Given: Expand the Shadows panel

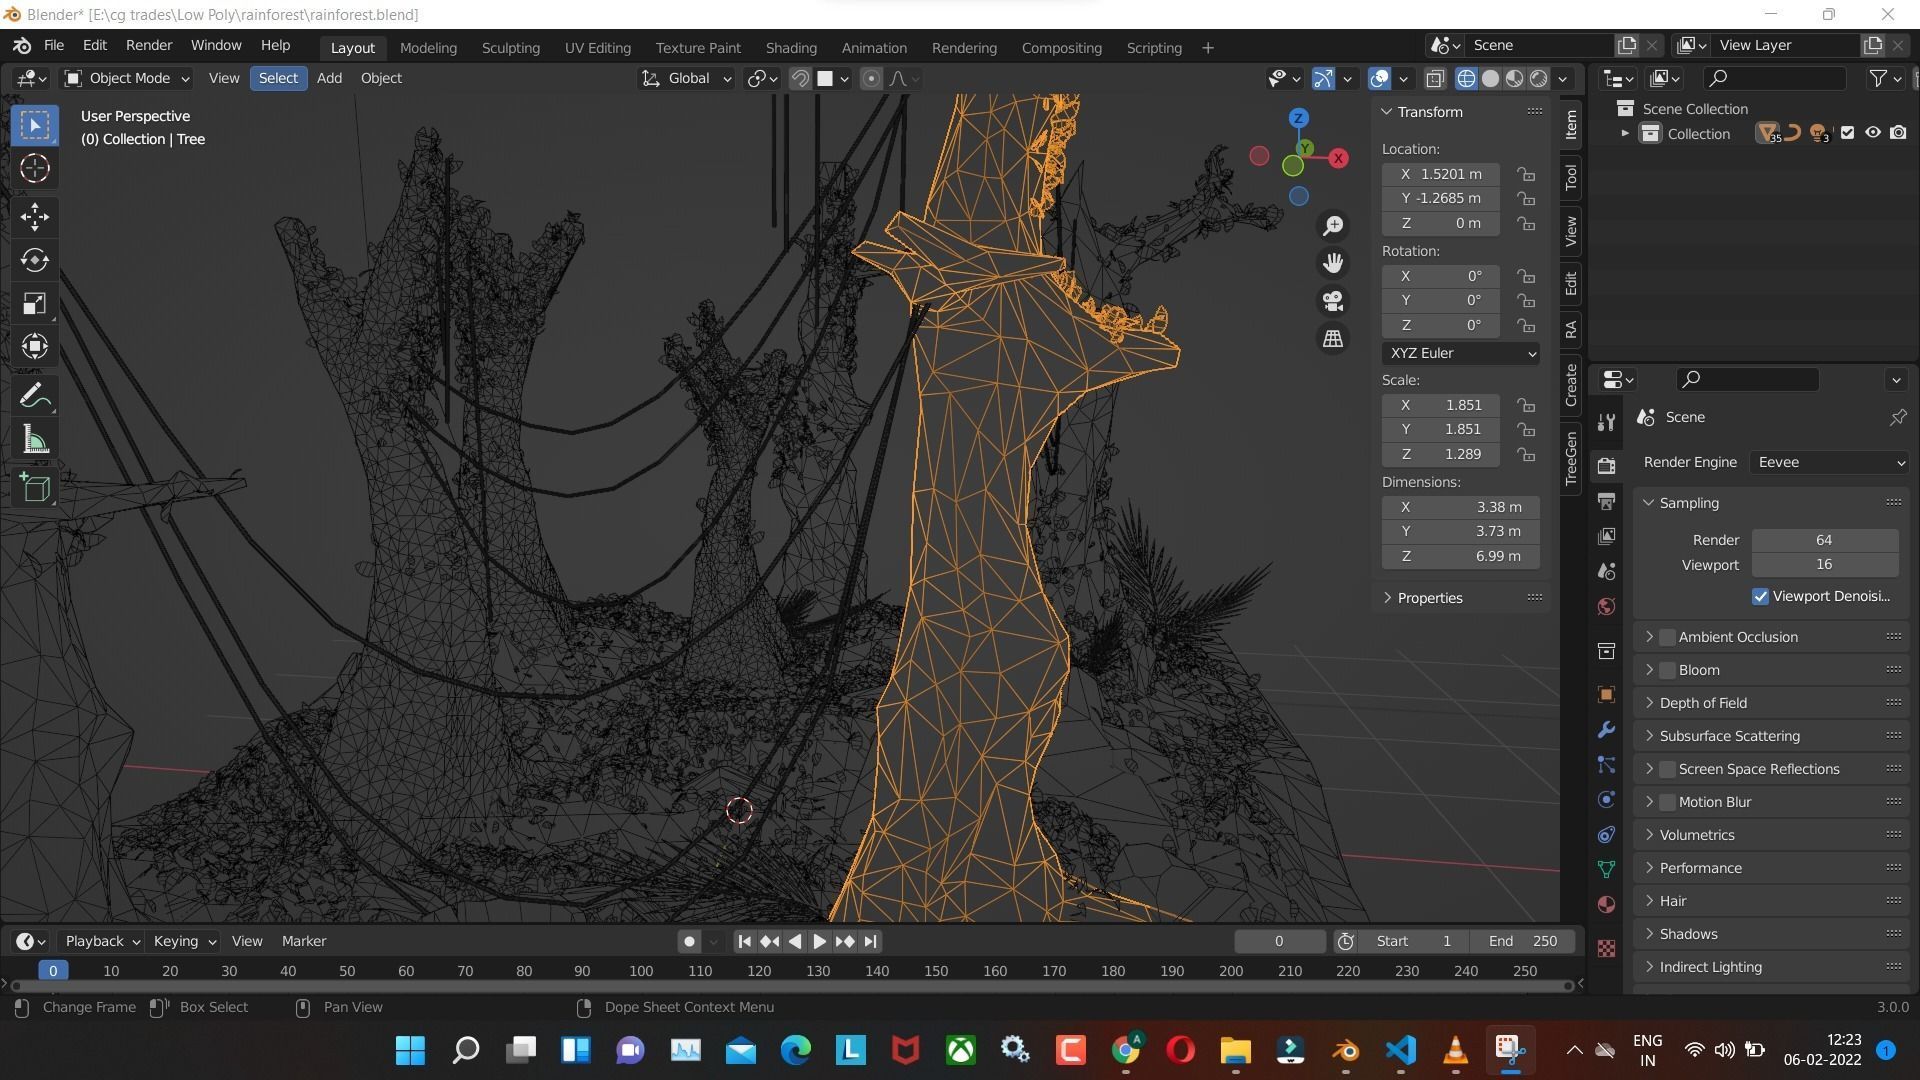Looking at the screenshot, I should pos(1688,934).
